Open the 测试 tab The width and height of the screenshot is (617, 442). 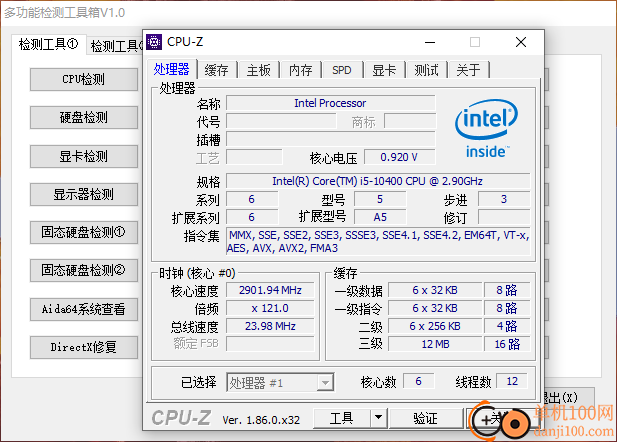coord(426,70)
